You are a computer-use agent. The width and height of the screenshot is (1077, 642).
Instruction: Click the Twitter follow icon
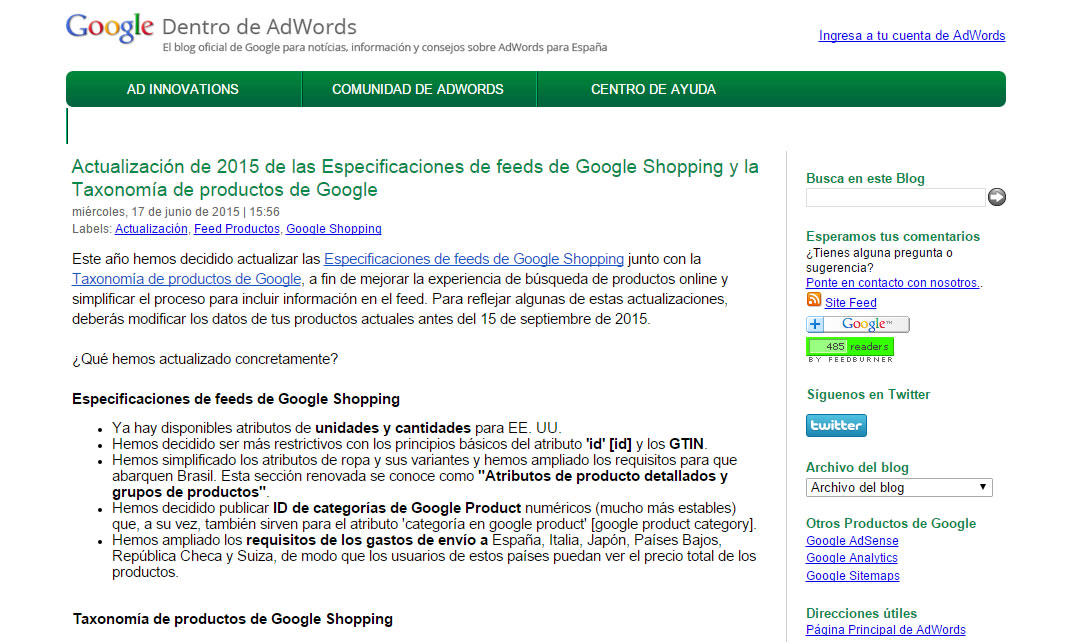tap(836, 425)
